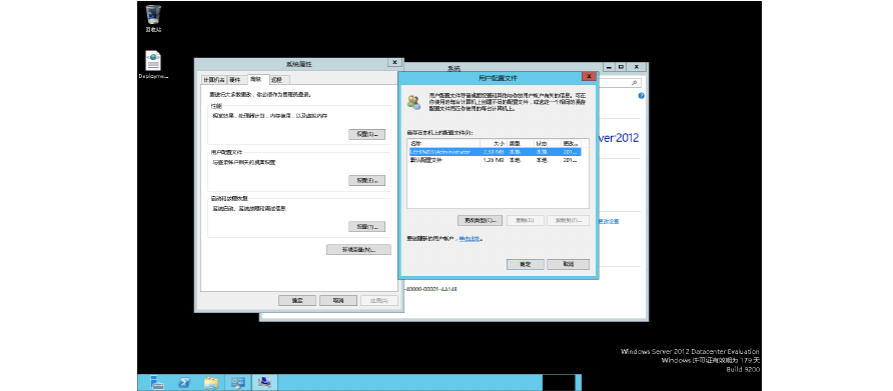
Task: Select the Deployment file desktop icon
Action: (153, 64)
